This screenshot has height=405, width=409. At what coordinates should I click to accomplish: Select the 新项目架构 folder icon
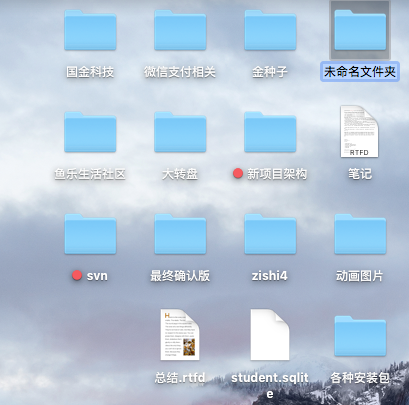(270, 132)
